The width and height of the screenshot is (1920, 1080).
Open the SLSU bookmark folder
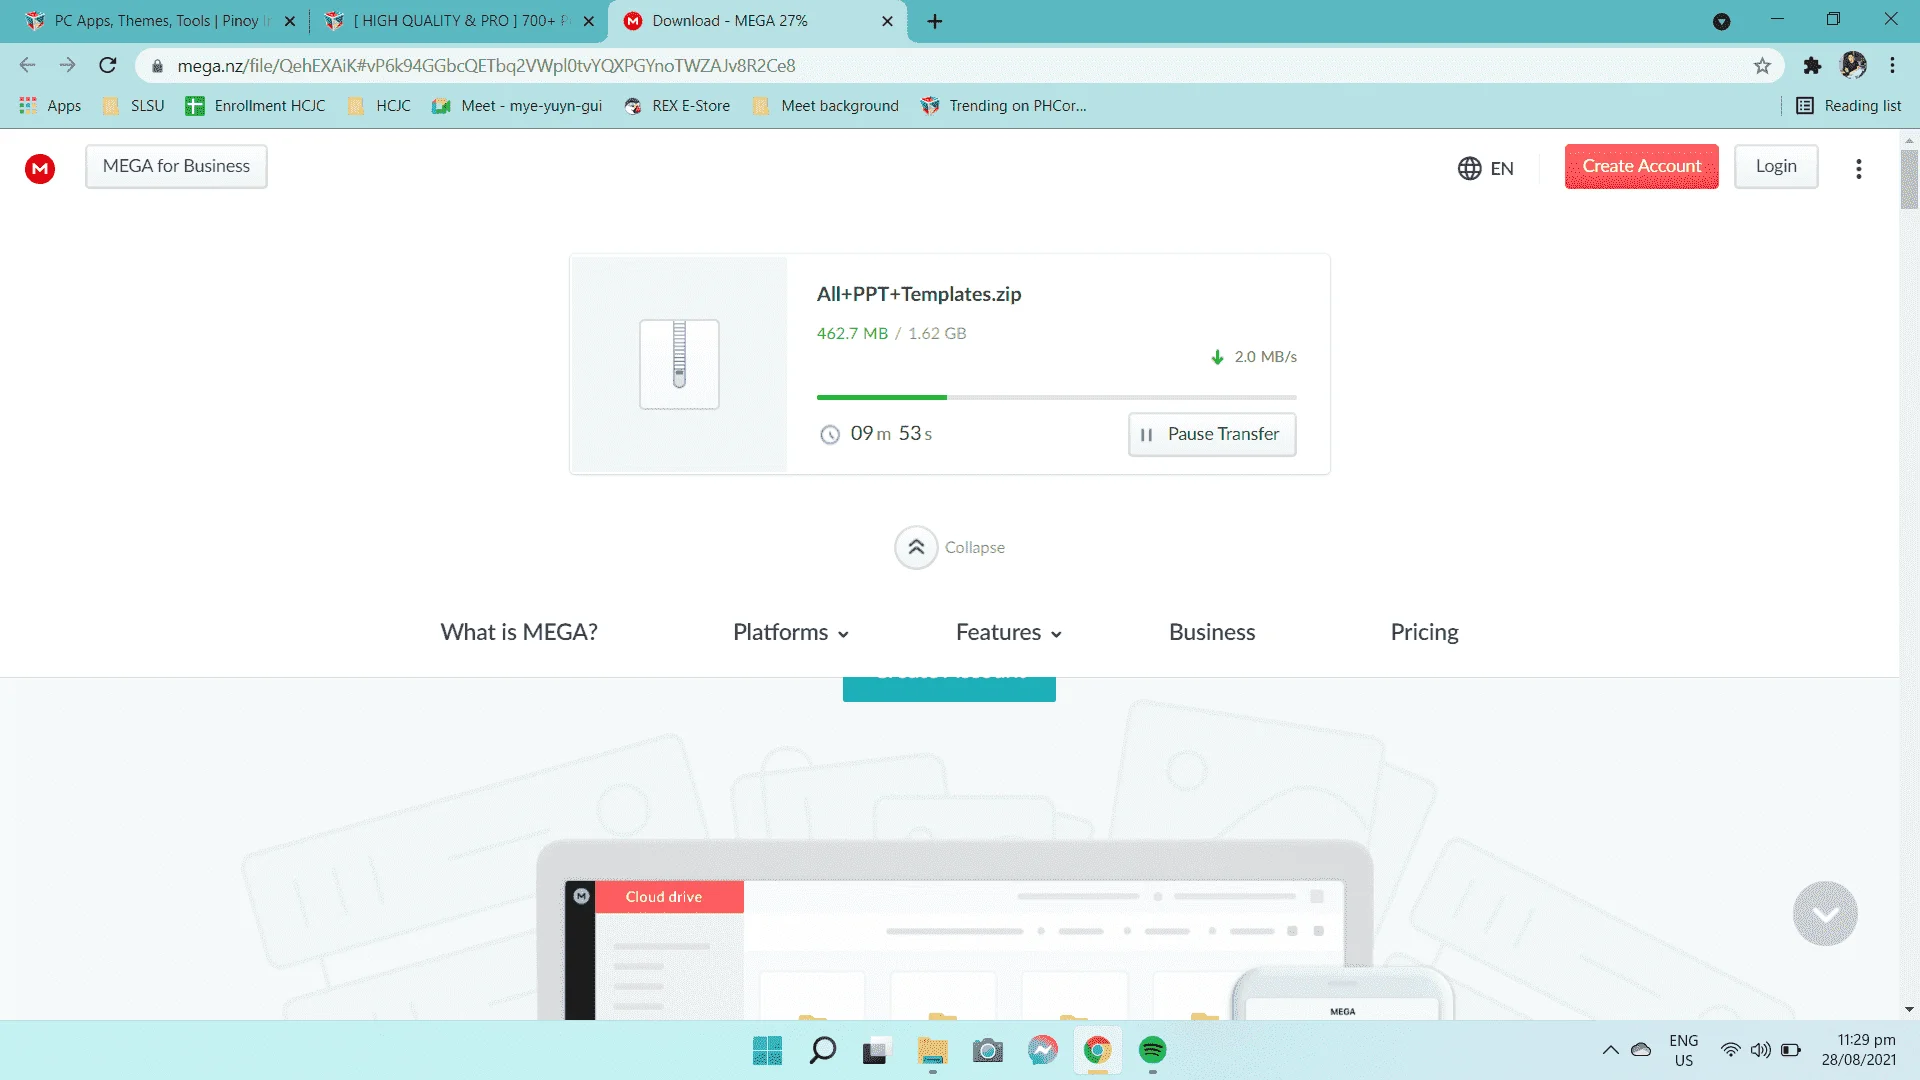(134, 106)
